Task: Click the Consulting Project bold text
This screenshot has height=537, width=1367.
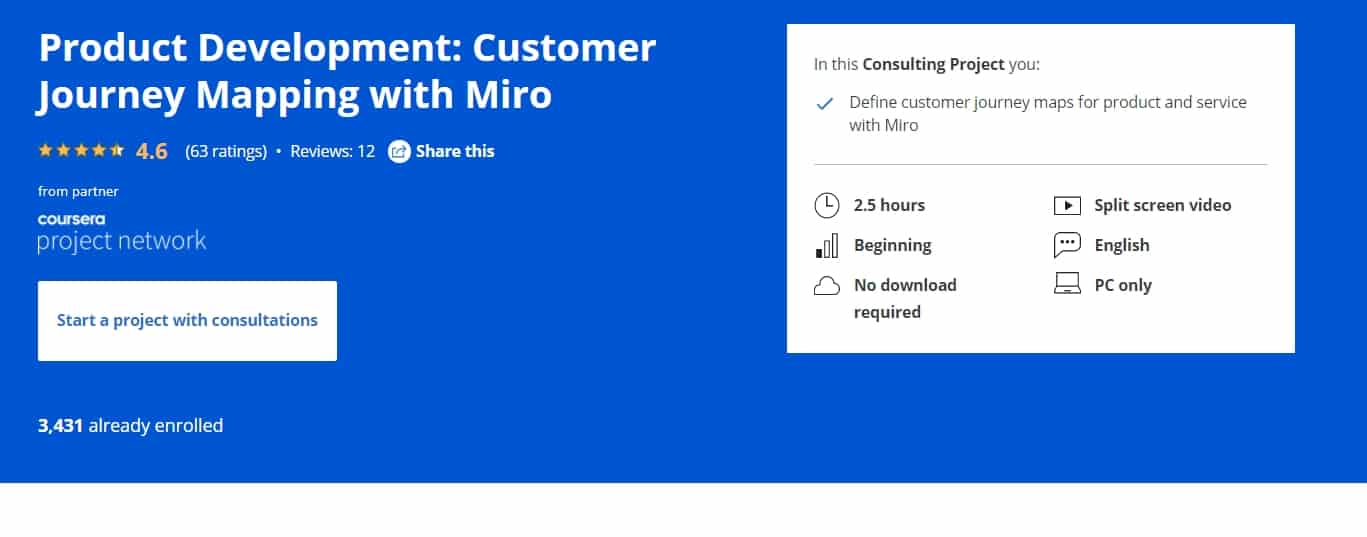Action: pos(933,65)
